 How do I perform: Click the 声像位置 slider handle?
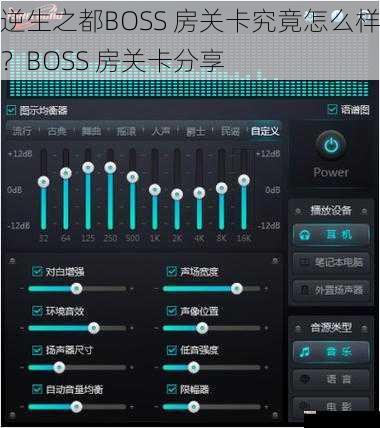(202, 328)
